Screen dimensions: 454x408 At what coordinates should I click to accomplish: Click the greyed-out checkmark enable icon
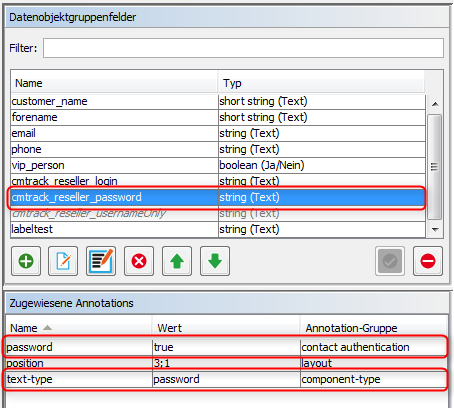tap(390, 261)
